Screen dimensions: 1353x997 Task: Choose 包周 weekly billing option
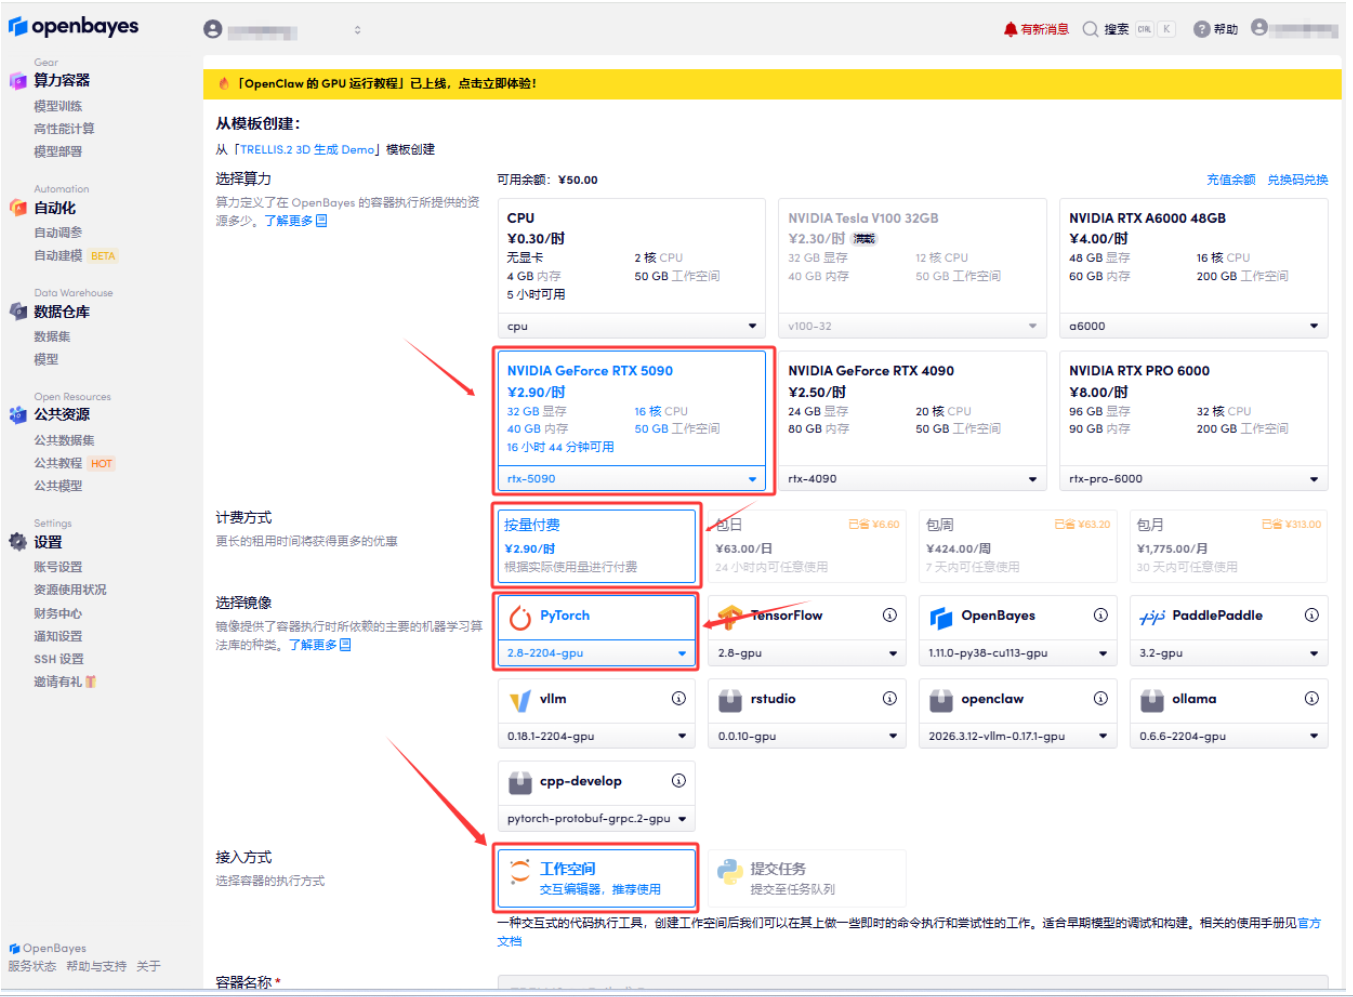click(1018, 546)
